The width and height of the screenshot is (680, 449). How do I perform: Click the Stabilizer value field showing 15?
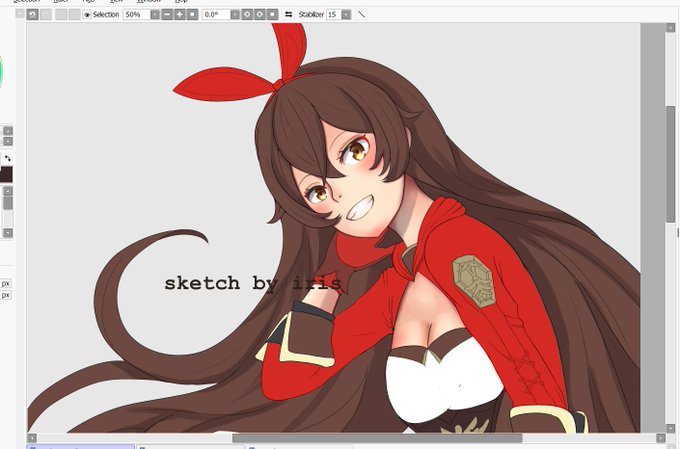point(334,15)
